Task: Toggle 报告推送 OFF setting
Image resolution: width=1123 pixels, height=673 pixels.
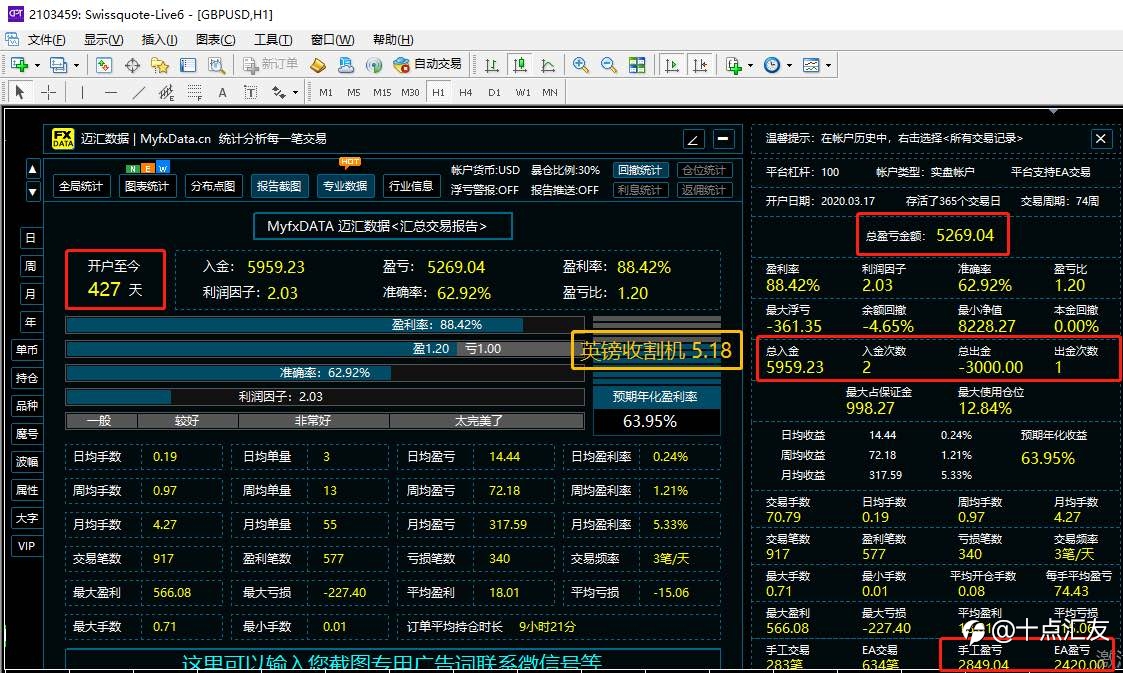Action: [x=564, y=190]
